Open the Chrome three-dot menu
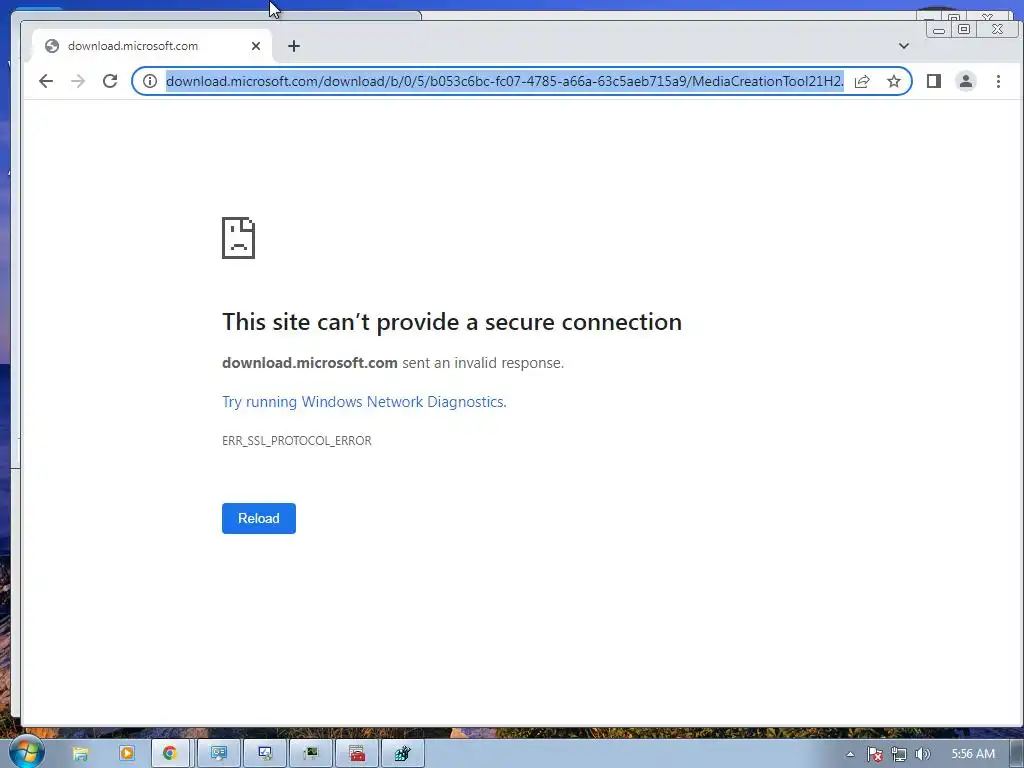 pos(998,81)
